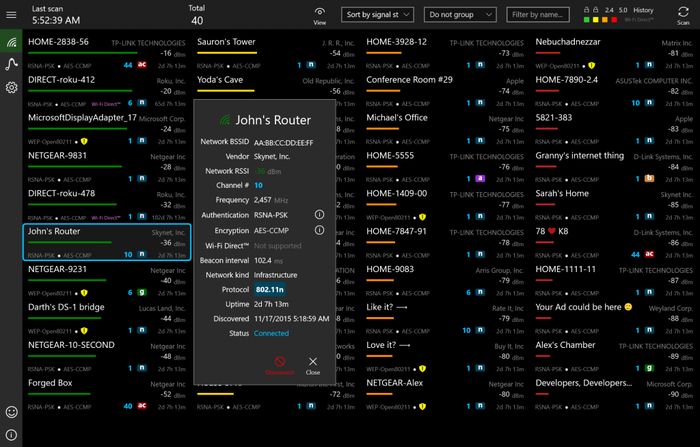Open the 'Do not group' dropdown
700x447 pixels.
coord(459,15)
